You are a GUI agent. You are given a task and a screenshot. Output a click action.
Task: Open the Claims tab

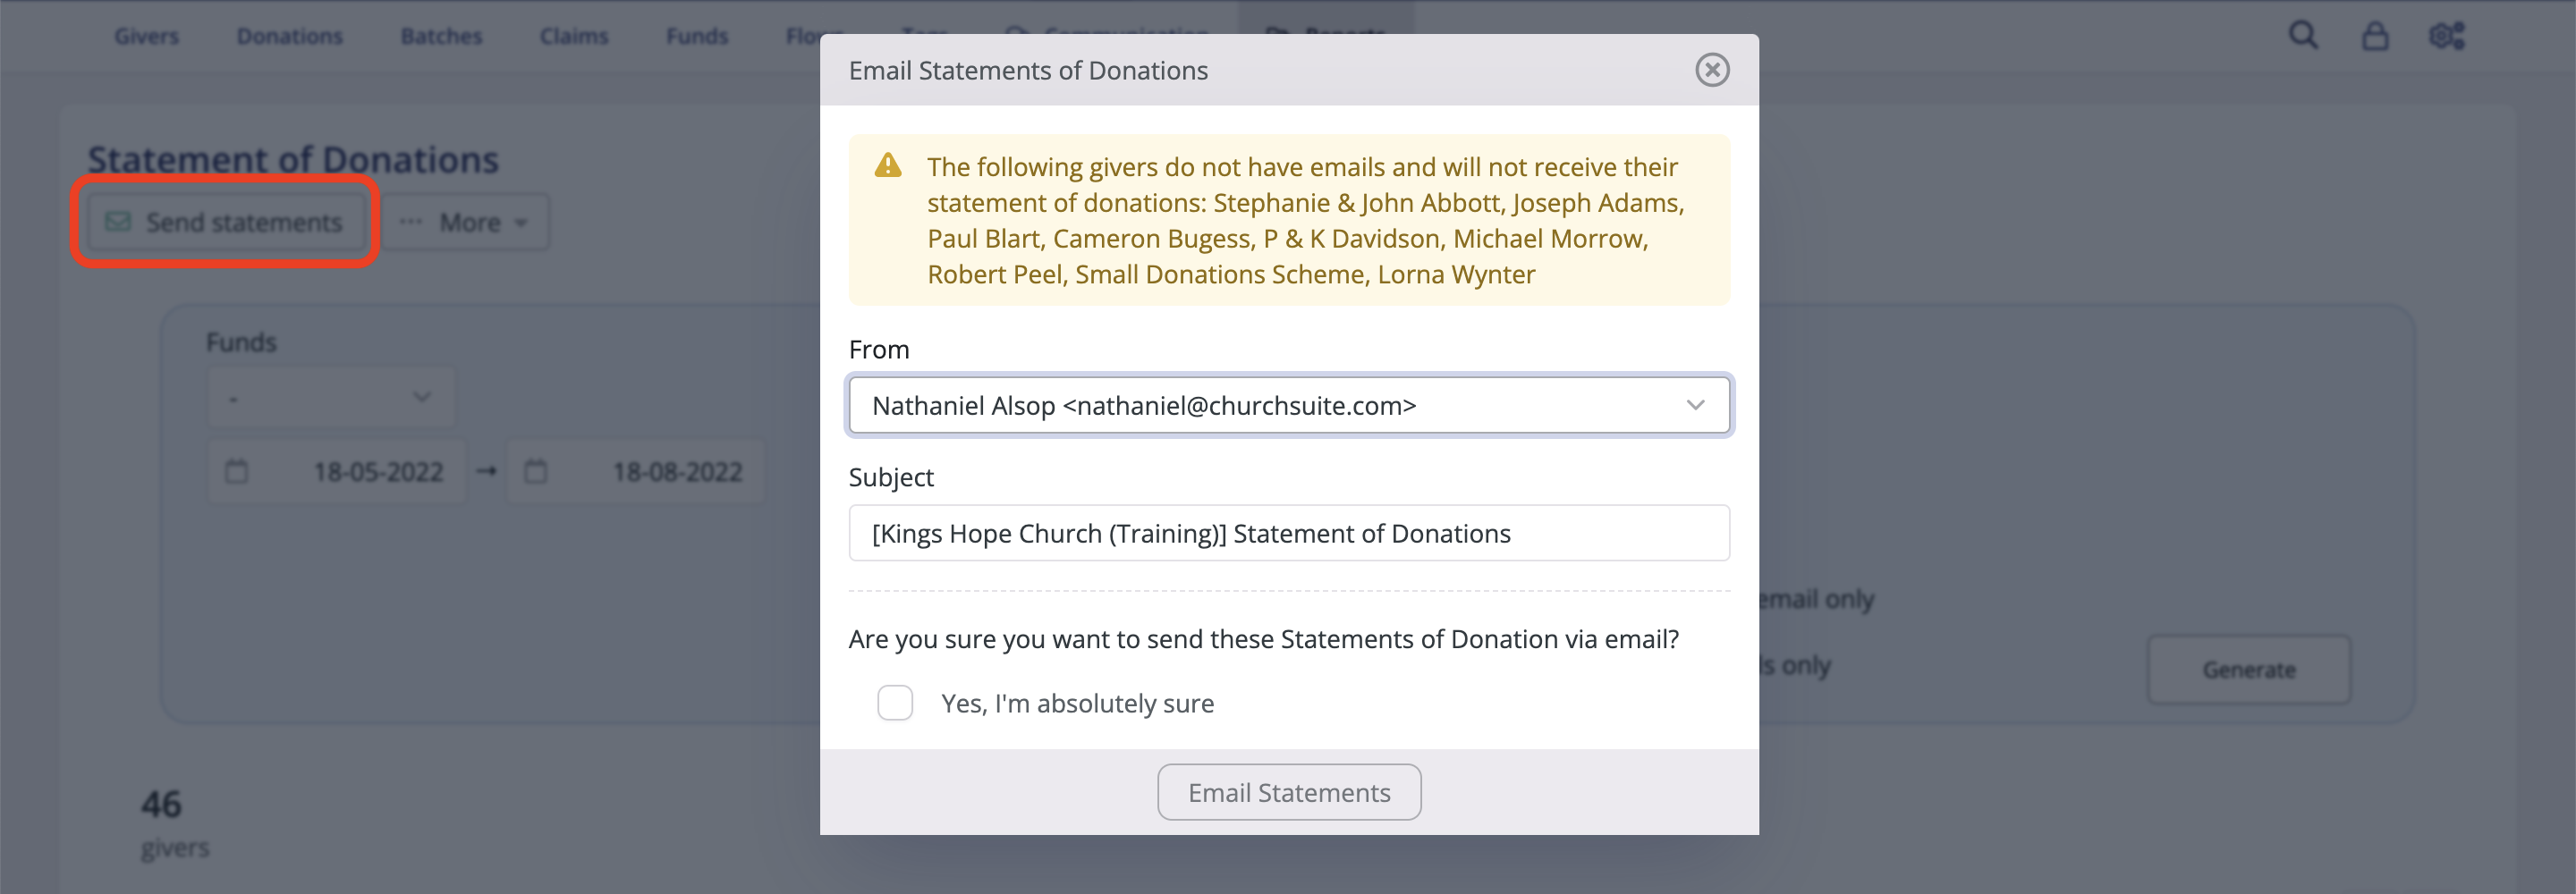[x=574, y=35]
